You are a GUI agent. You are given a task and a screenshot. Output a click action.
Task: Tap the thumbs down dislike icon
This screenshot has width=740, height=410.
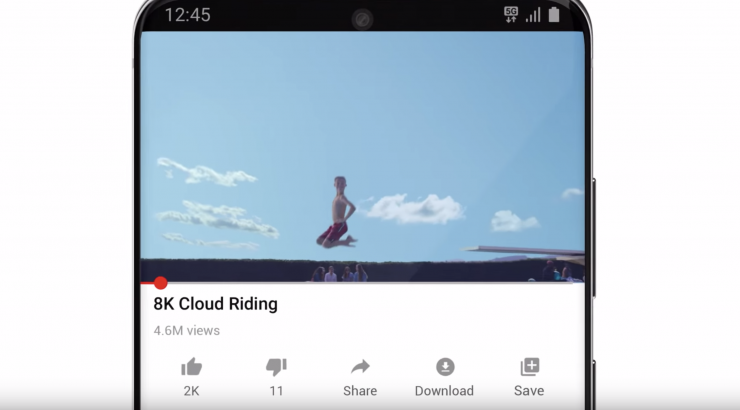click(276, 367)
